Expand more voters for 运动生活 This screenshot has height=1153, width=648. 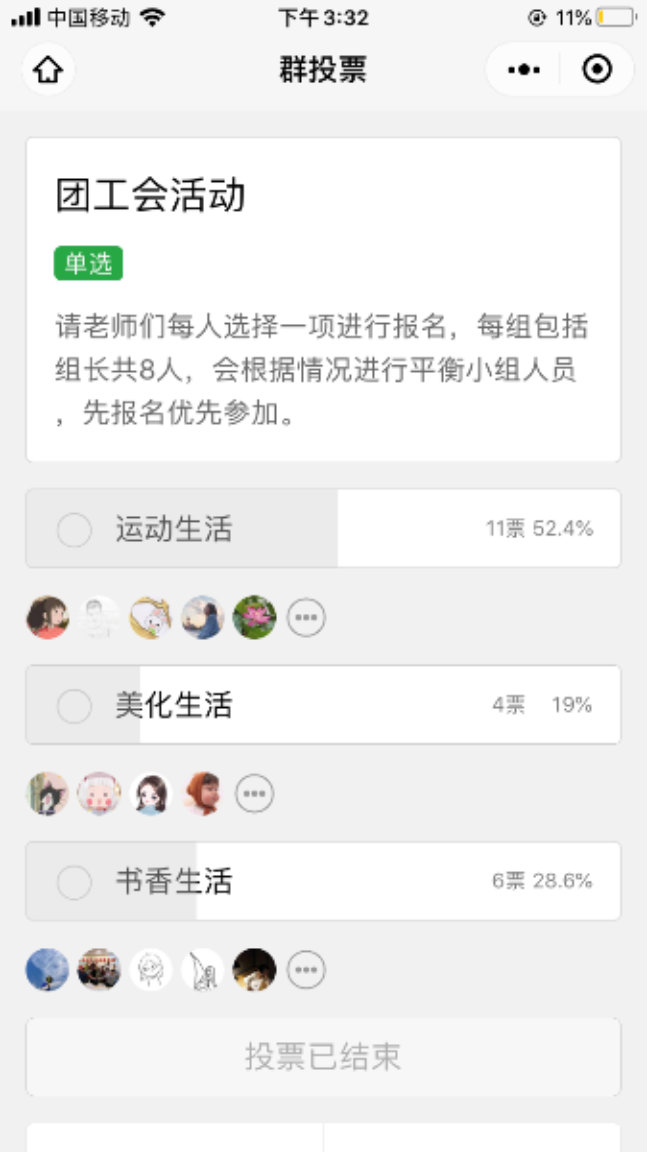(307, 618)
